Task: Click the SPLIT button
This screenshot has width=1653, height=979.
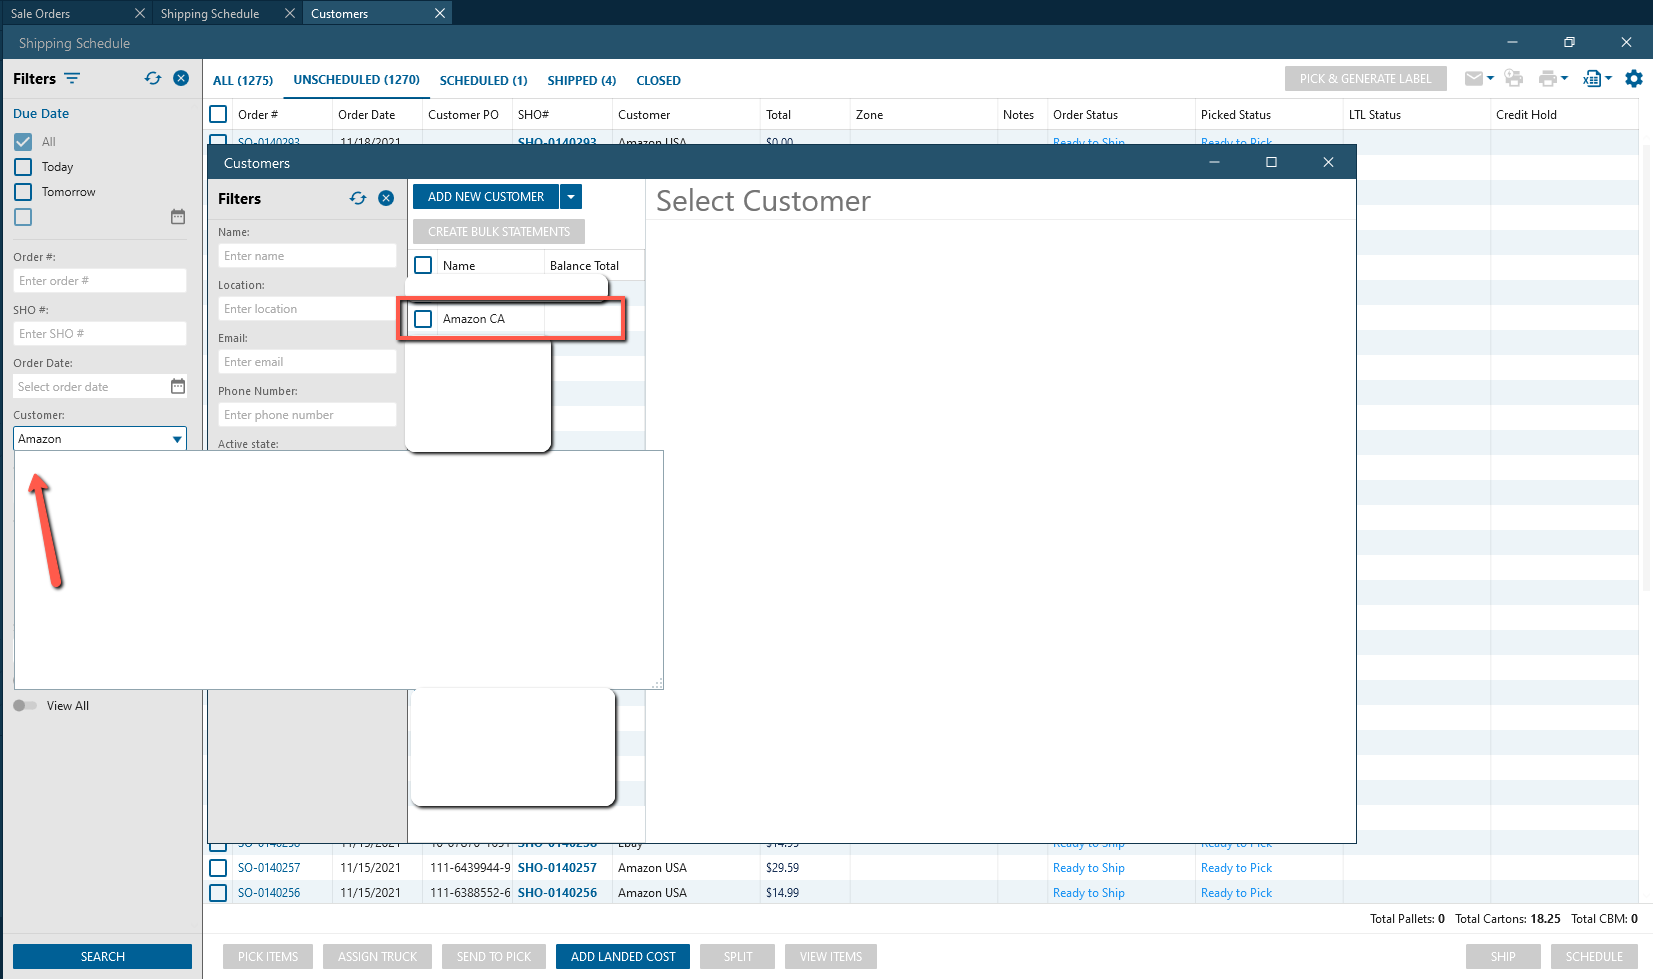Action: point(738,957)
